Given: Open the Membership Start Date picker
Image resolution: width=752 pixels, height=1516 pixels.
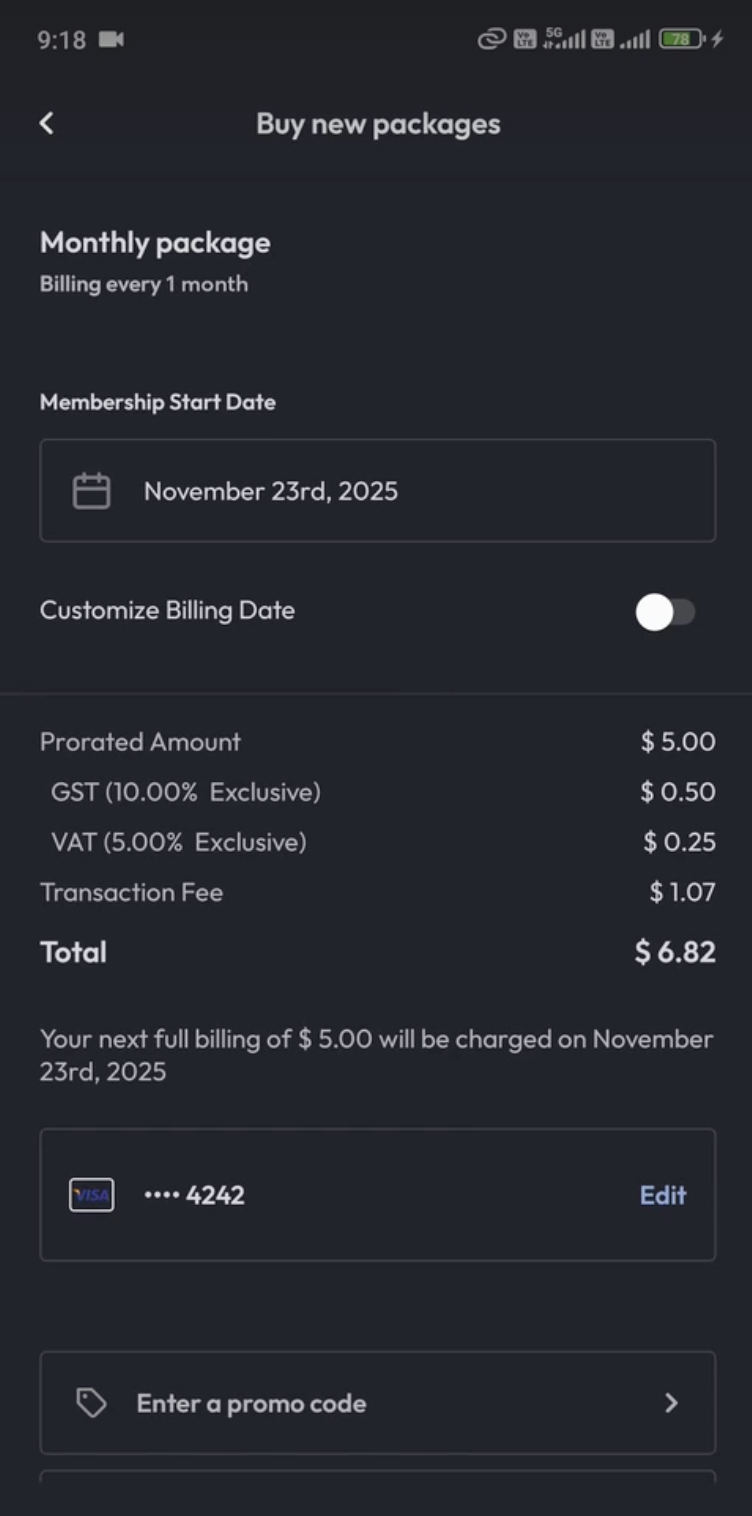Looking at the screenshot, I should click(377, 491).
